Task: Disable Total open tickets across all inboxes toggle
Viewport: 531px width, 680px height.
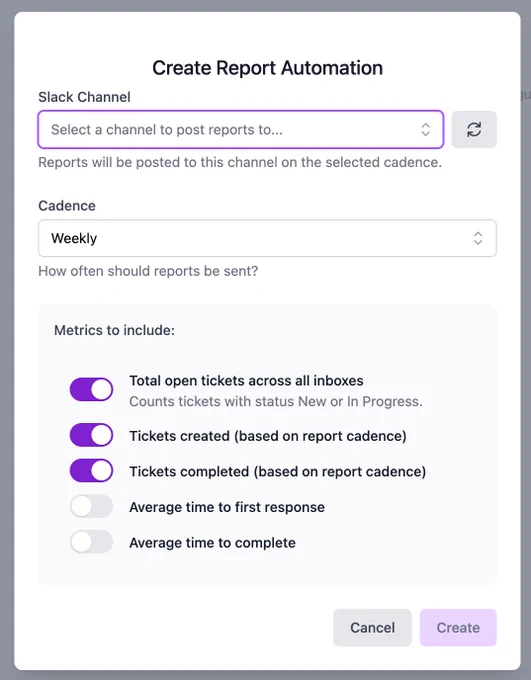Action: (92, 389)
